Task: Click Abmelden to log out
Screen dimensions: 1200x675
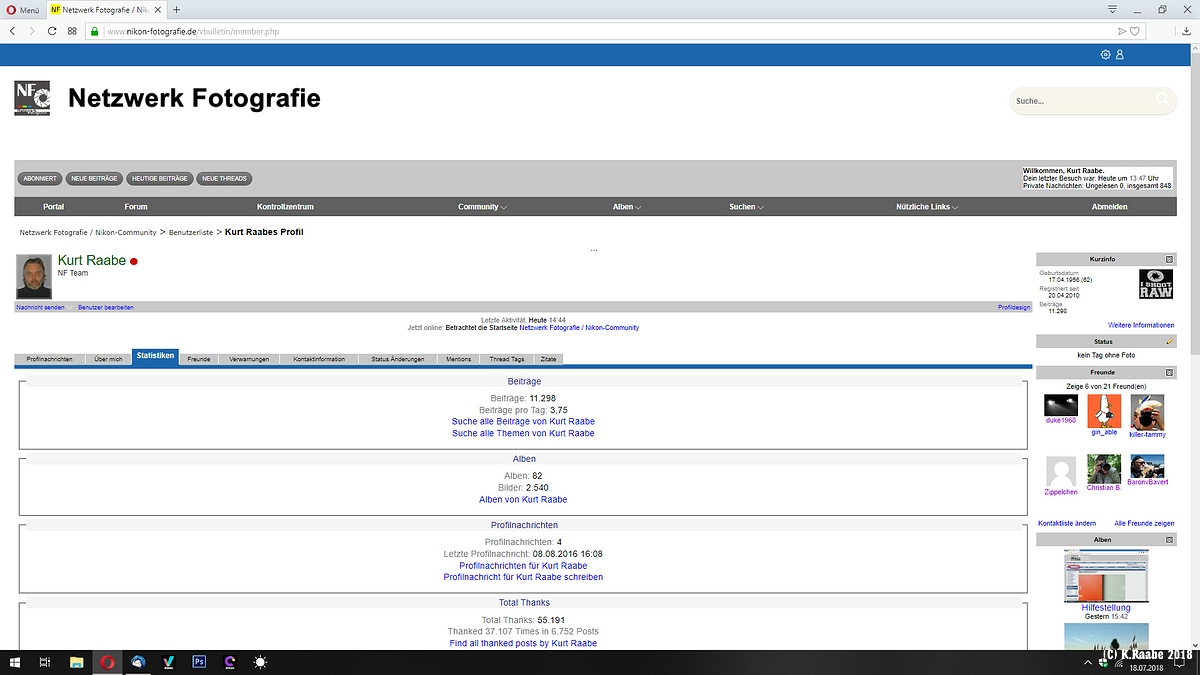Action: [1109, 207]
